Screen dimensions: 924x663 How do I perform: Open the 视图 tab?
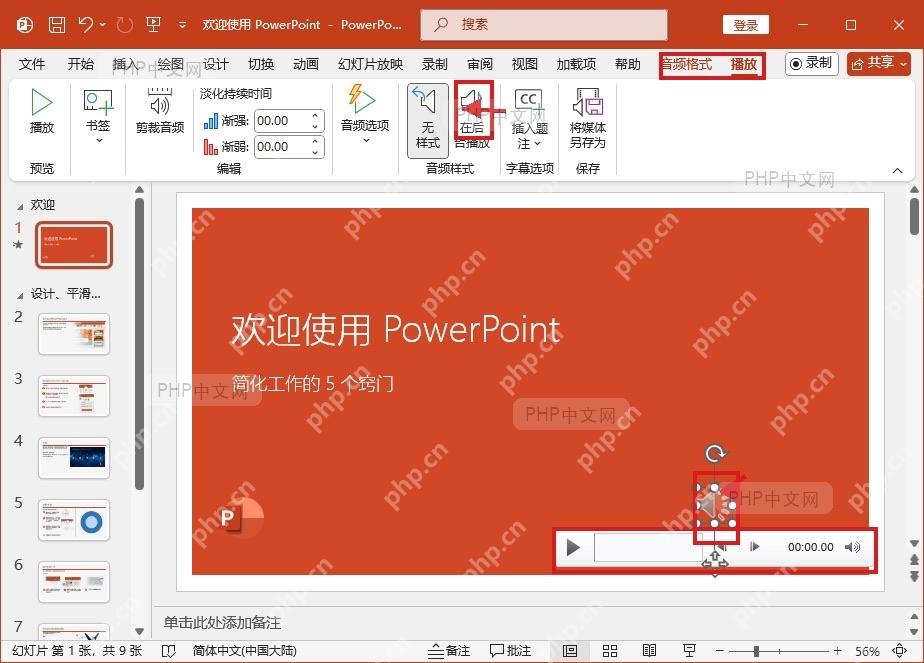click(x=524, y=64)
